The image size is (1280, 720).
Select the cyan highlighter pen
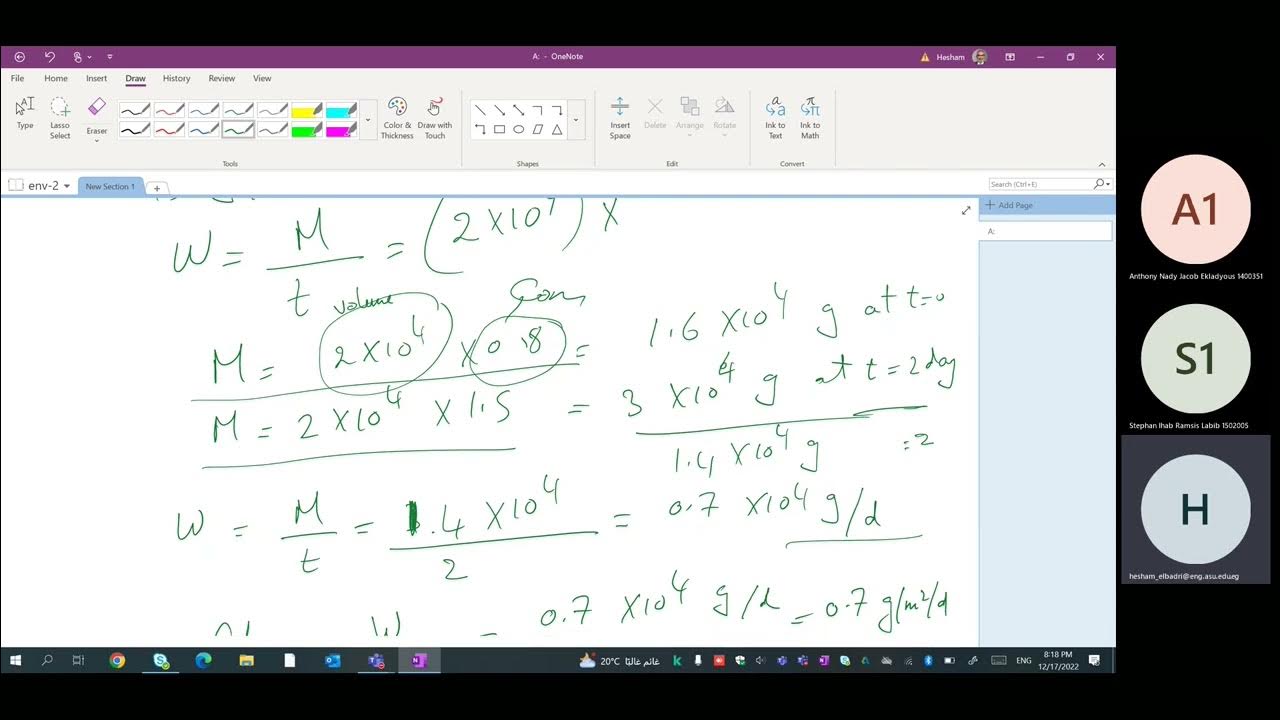tap(341, 110)
